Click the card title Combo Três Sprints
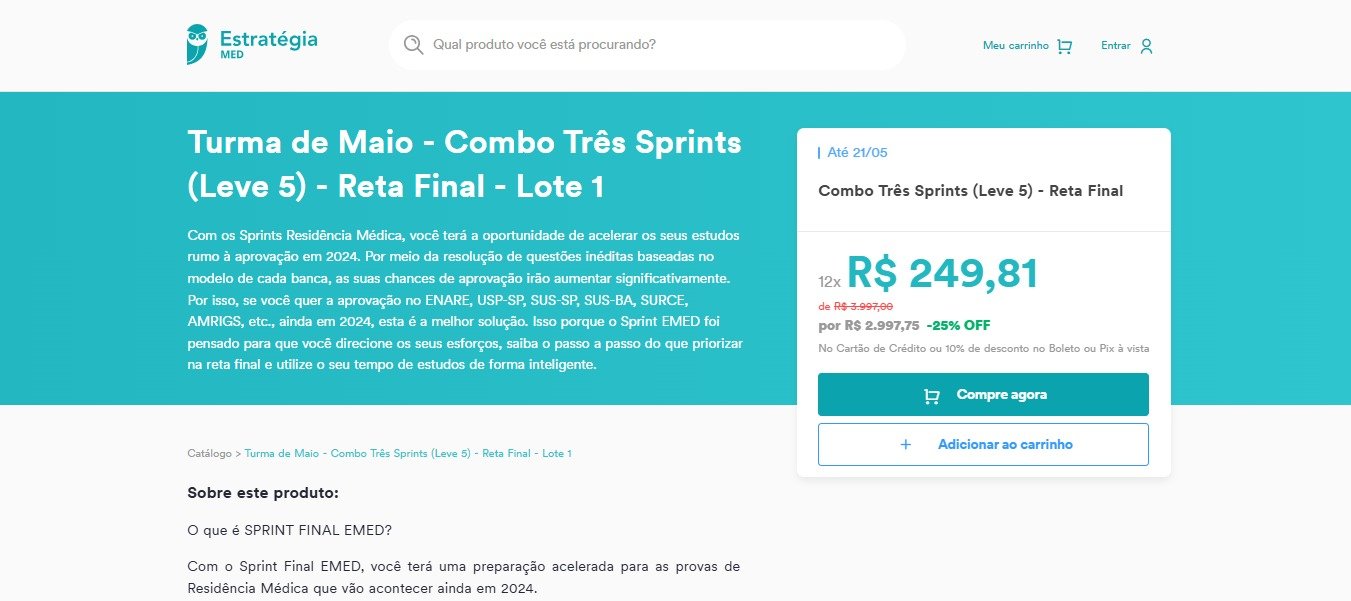 [970, 191]
